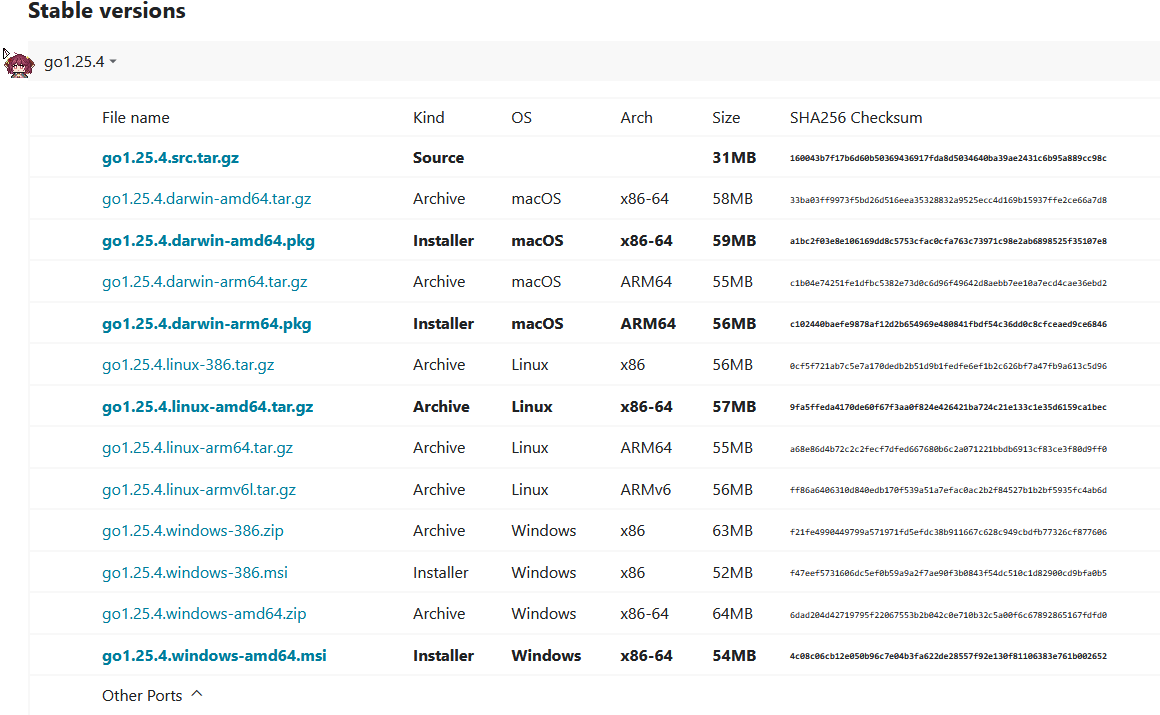Download go1.25.4.windows-amd64.zip archive
This screenshot has width=1160, height=715.
coord(204,614)
